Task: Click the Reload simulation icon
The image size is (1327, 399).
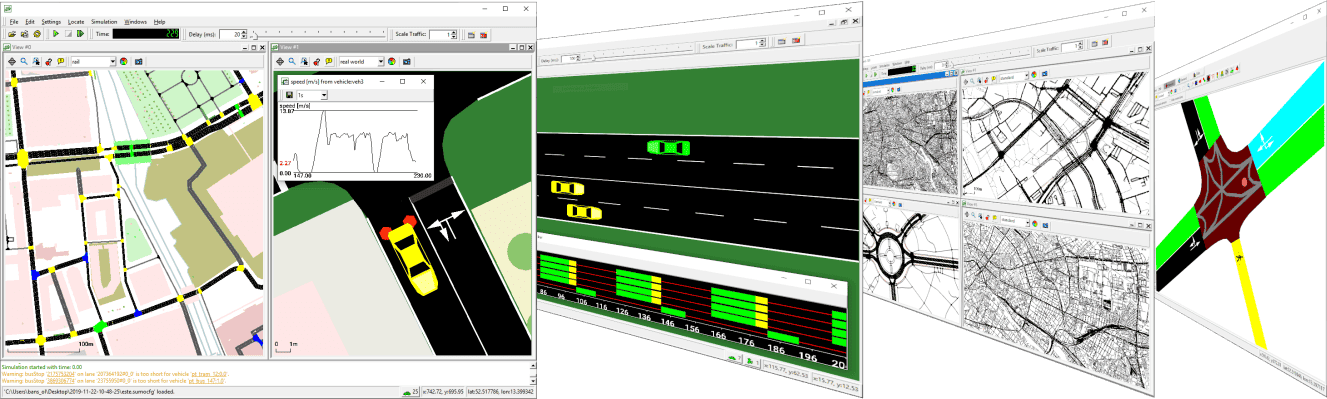Action: tap(37, 34)
